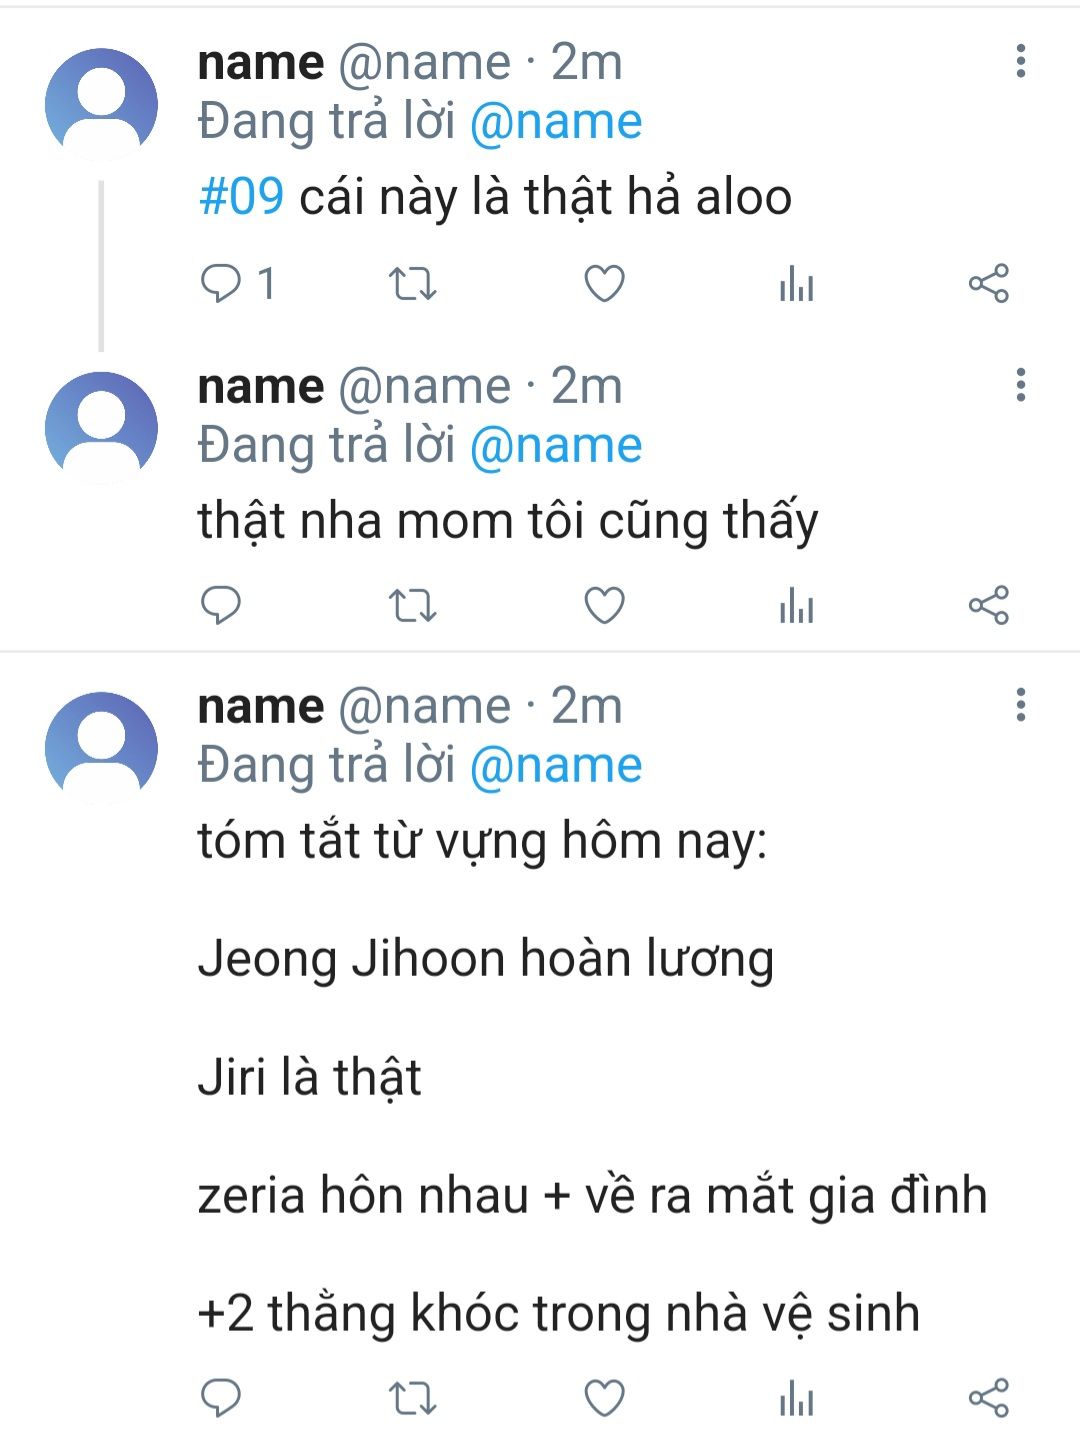View analytics of 'thật nha mom' tweet
This screenshot has height=1439, width=1080.
pyautogui.click(x=796, y=605)
